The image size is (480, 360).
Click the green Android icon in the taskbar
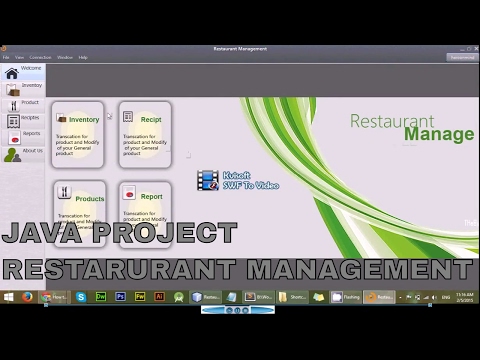click(x=179, y=297)
